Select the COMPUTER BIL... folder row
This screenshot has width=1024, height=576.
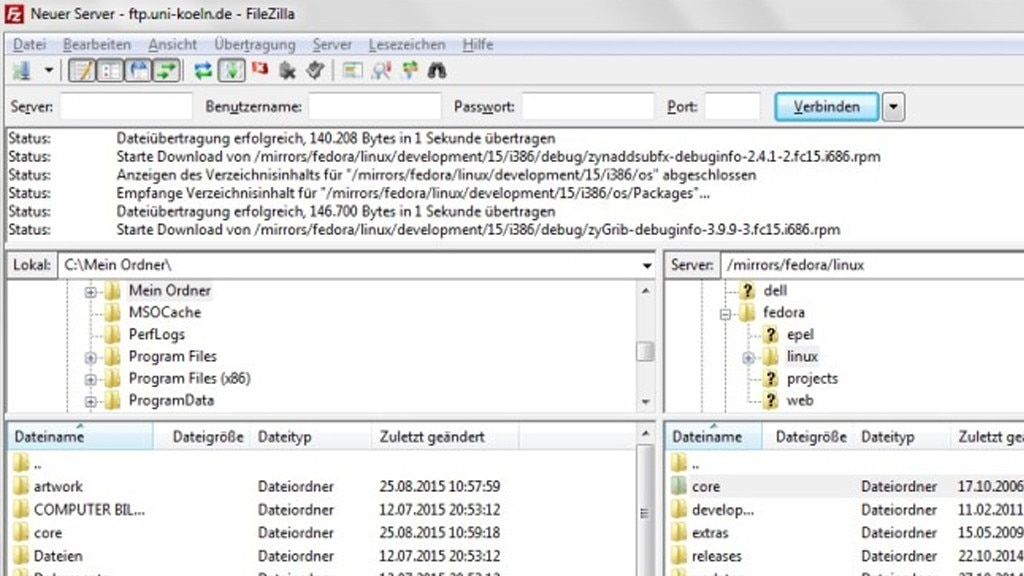[x=321, y=509]
